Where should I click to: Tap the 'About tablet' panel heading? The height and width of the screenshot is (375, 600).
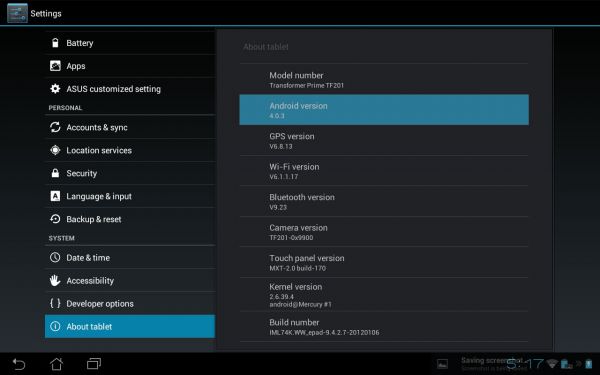click(x=266, y=47)
